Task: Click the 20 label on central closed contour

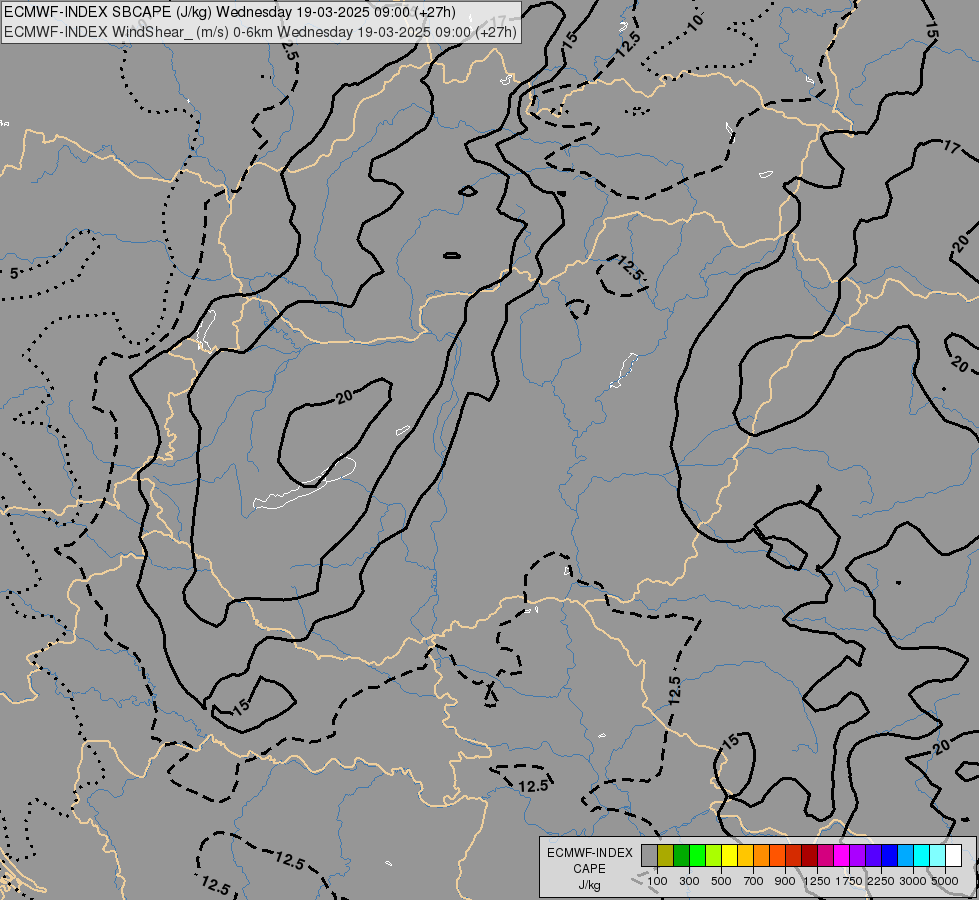Action: click(x=344, y=396)
